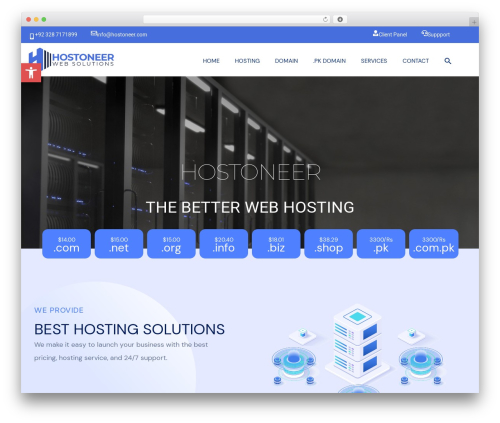Image resolution: width=500 pixels, height=423 pixels.
Task: Open the accessibility widget icon
Action: coord(31,72)
